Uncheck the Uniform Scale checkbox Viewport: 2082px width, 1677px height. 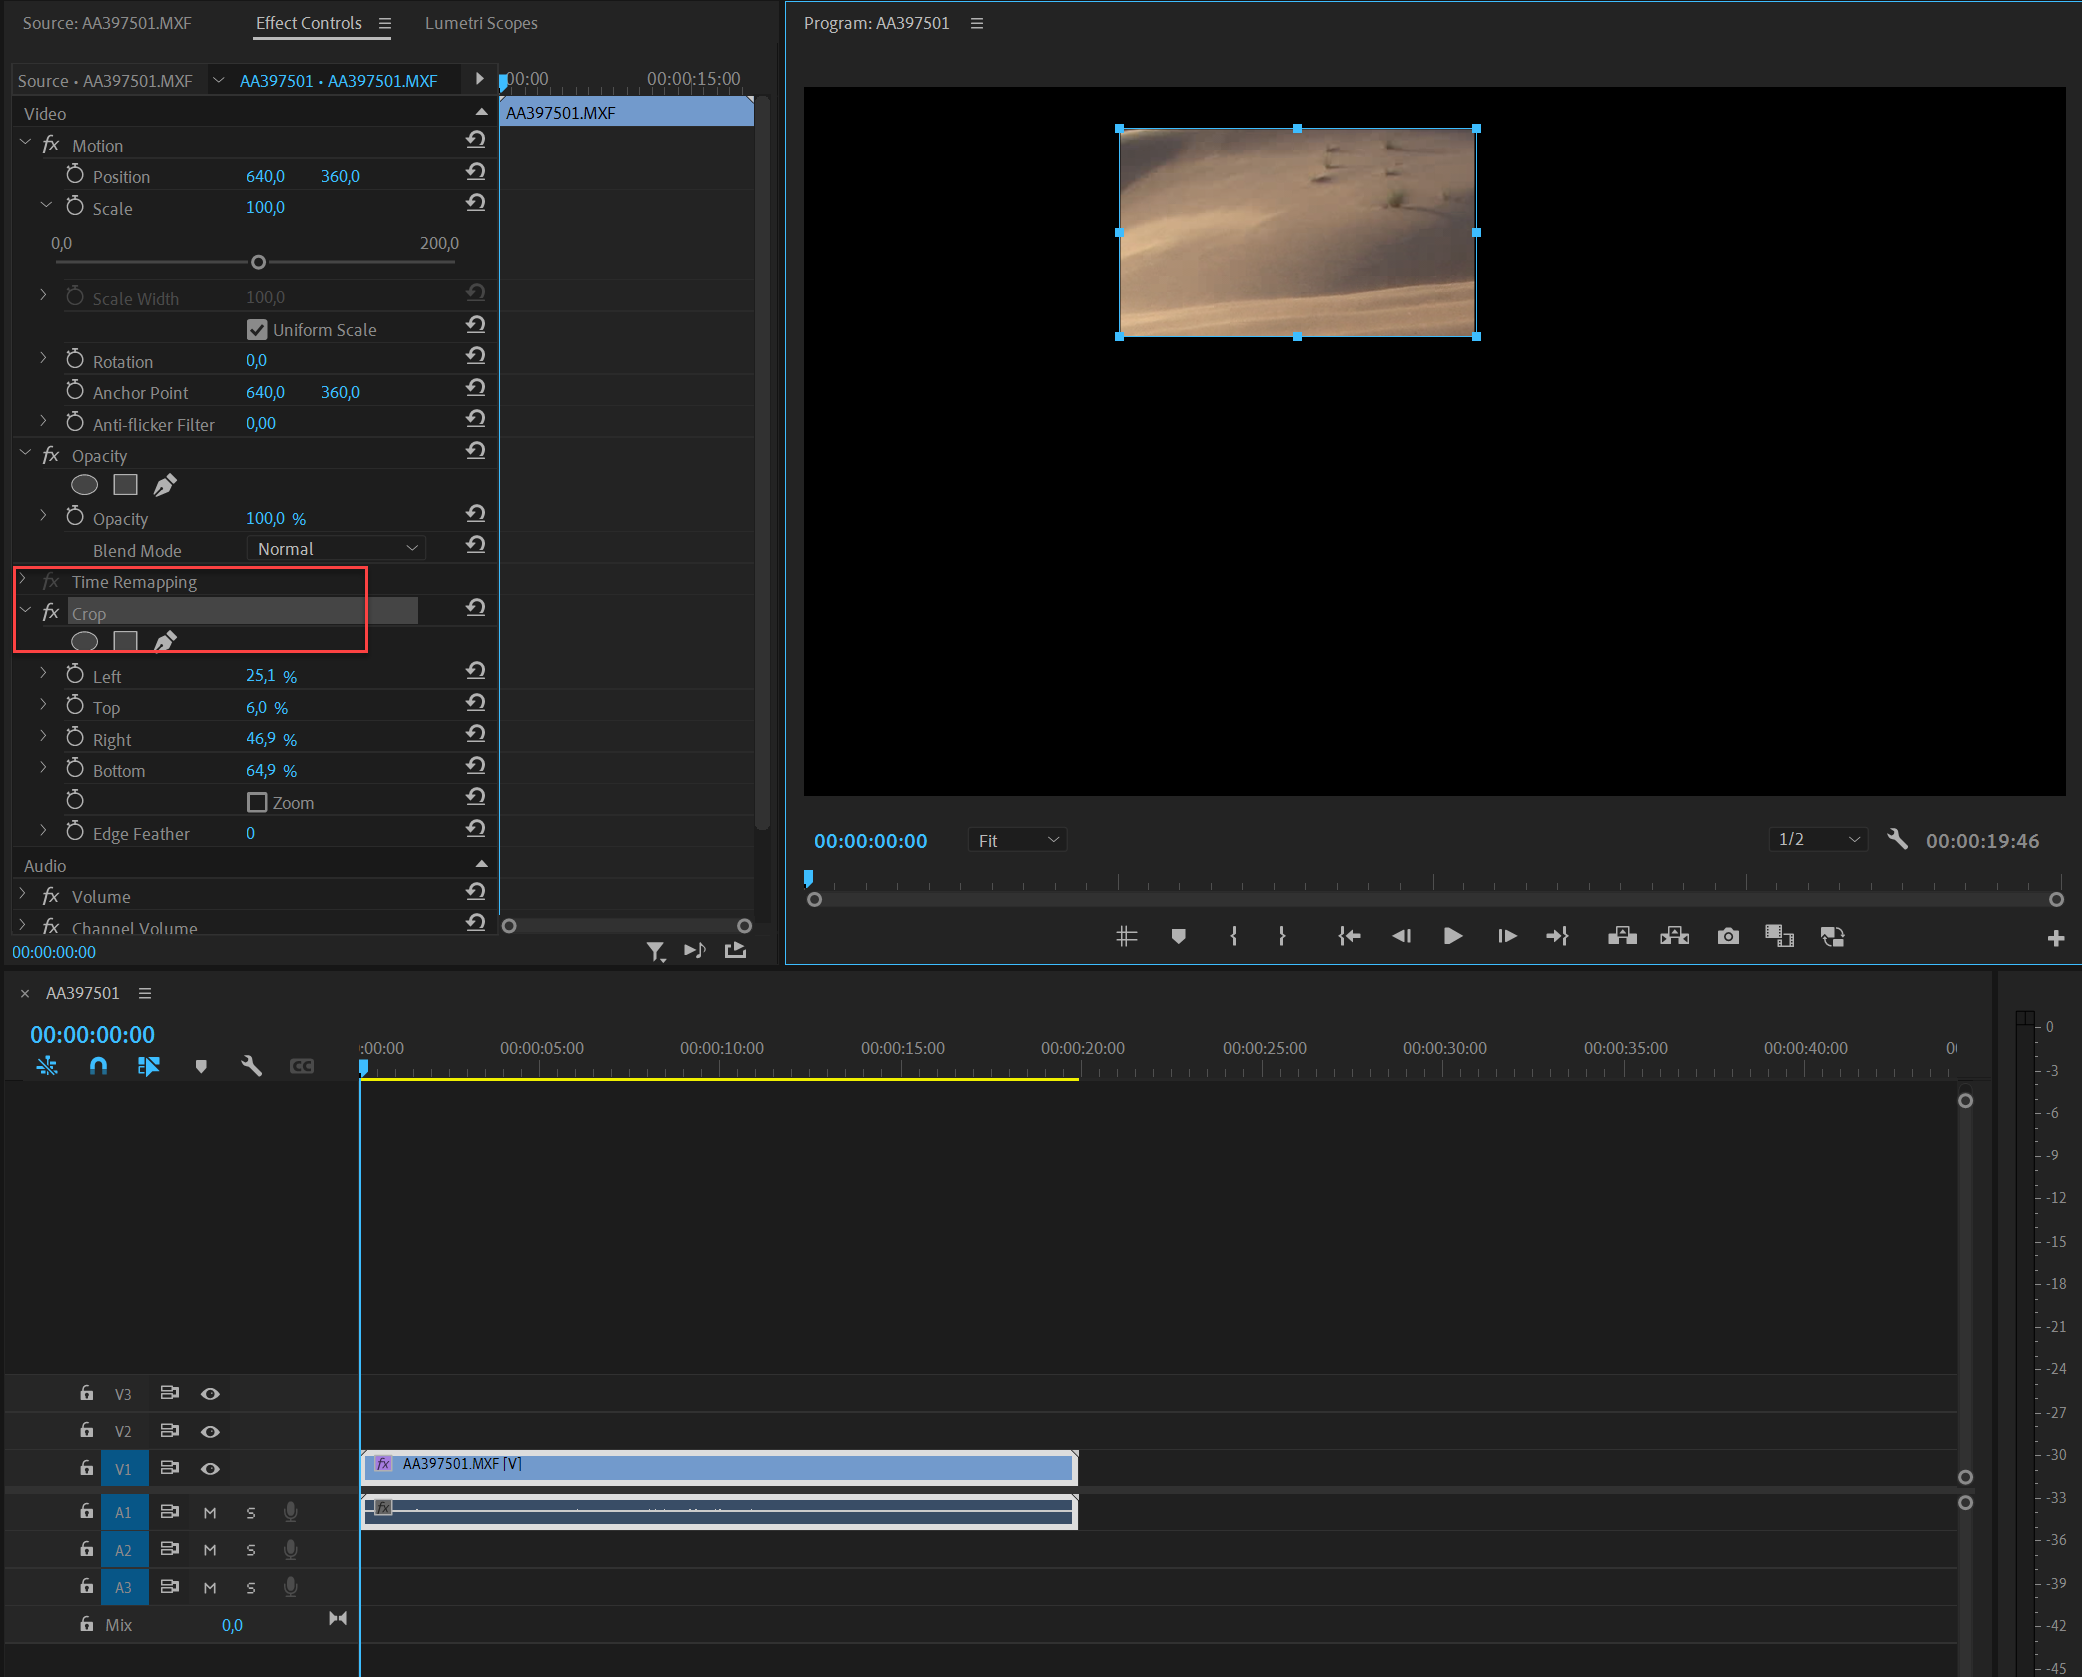coord(258,329)
